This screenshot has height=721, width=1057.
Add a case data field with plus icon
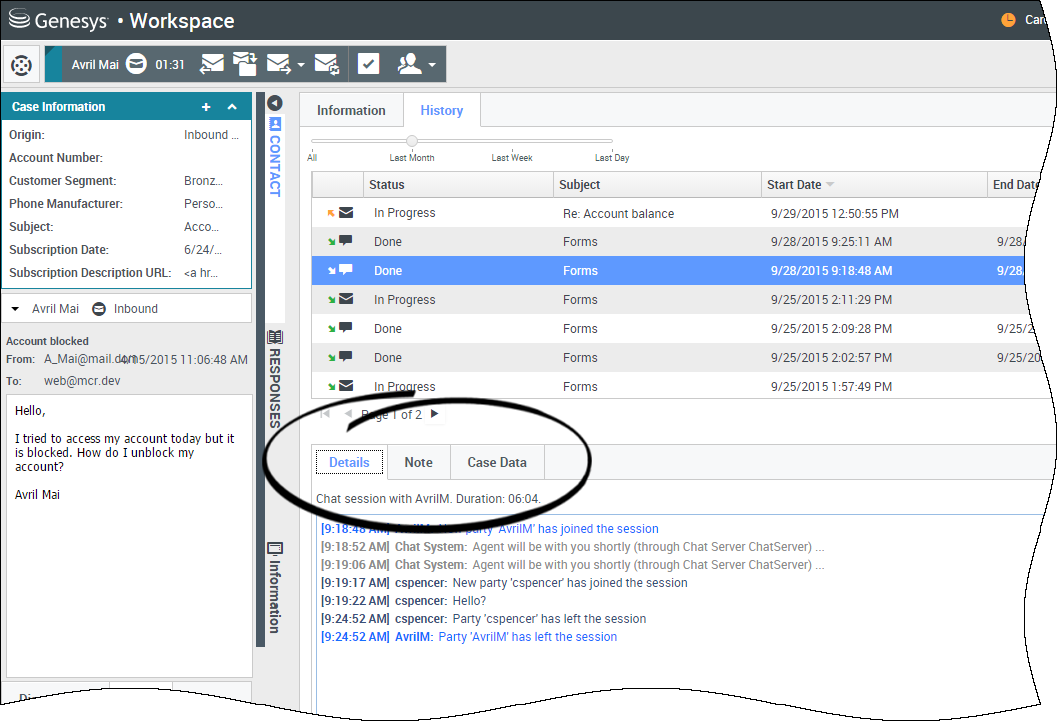206,107
